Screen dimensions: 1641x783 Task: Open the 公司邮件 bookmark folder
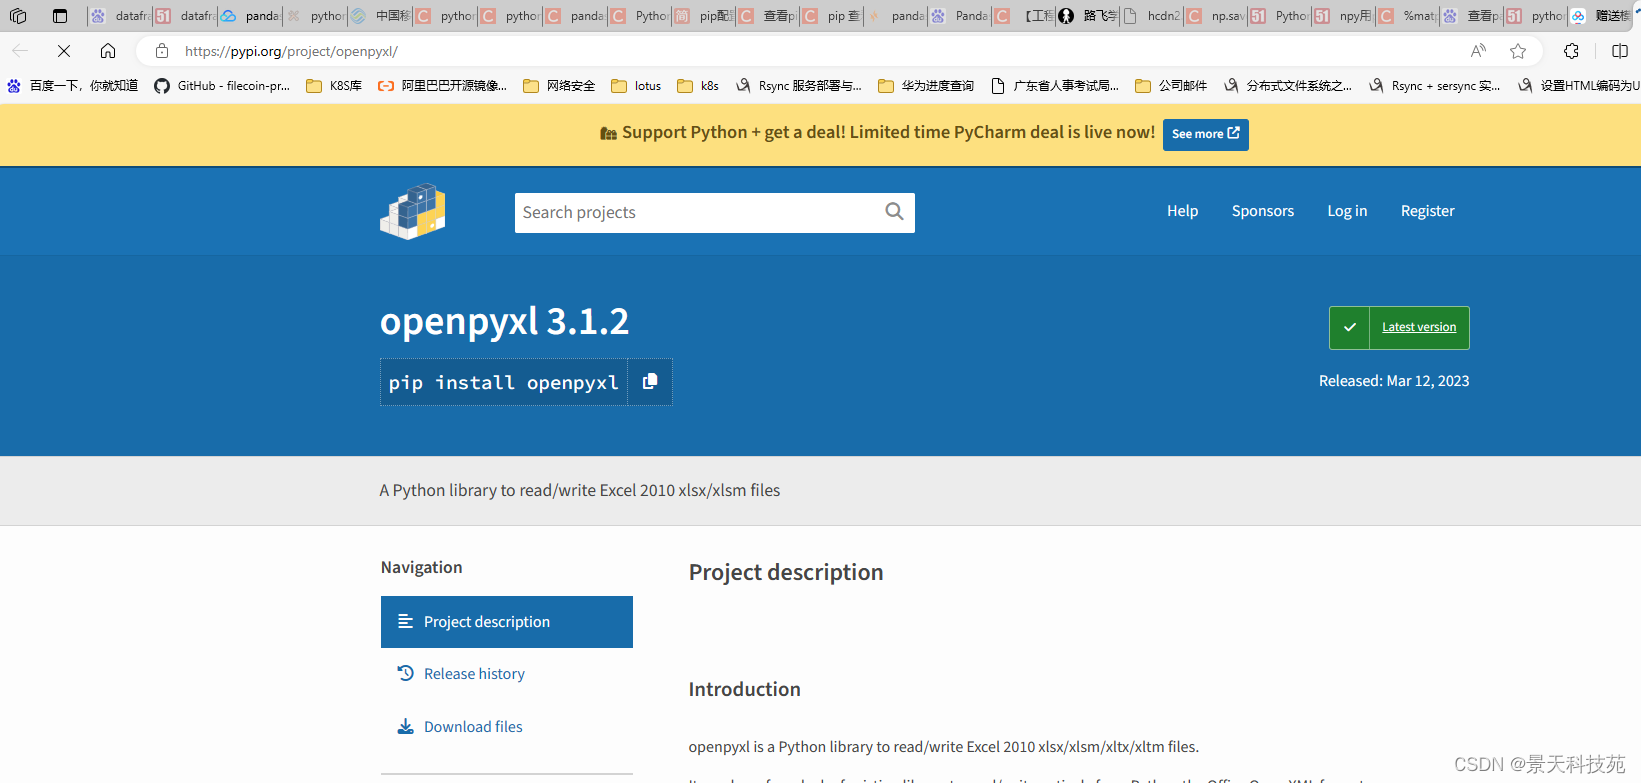click(x=1171, y=86)
